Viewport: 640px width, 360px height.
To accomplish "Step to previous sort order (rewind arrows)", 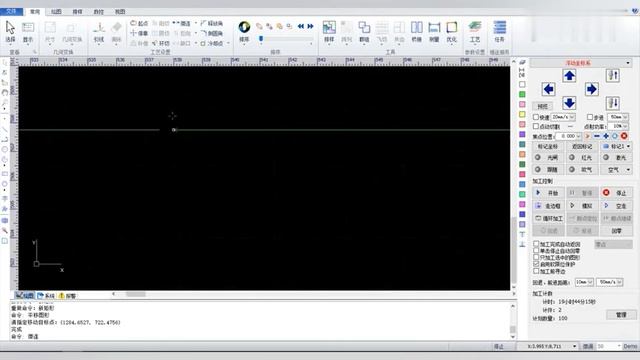I will [301, 26].
